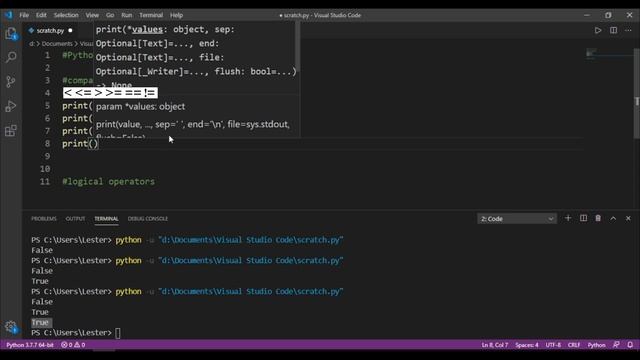Viewport: 640px width, 360px height.
Task: Click Documents in the breadcrumb path
Action: coord(57,44)
